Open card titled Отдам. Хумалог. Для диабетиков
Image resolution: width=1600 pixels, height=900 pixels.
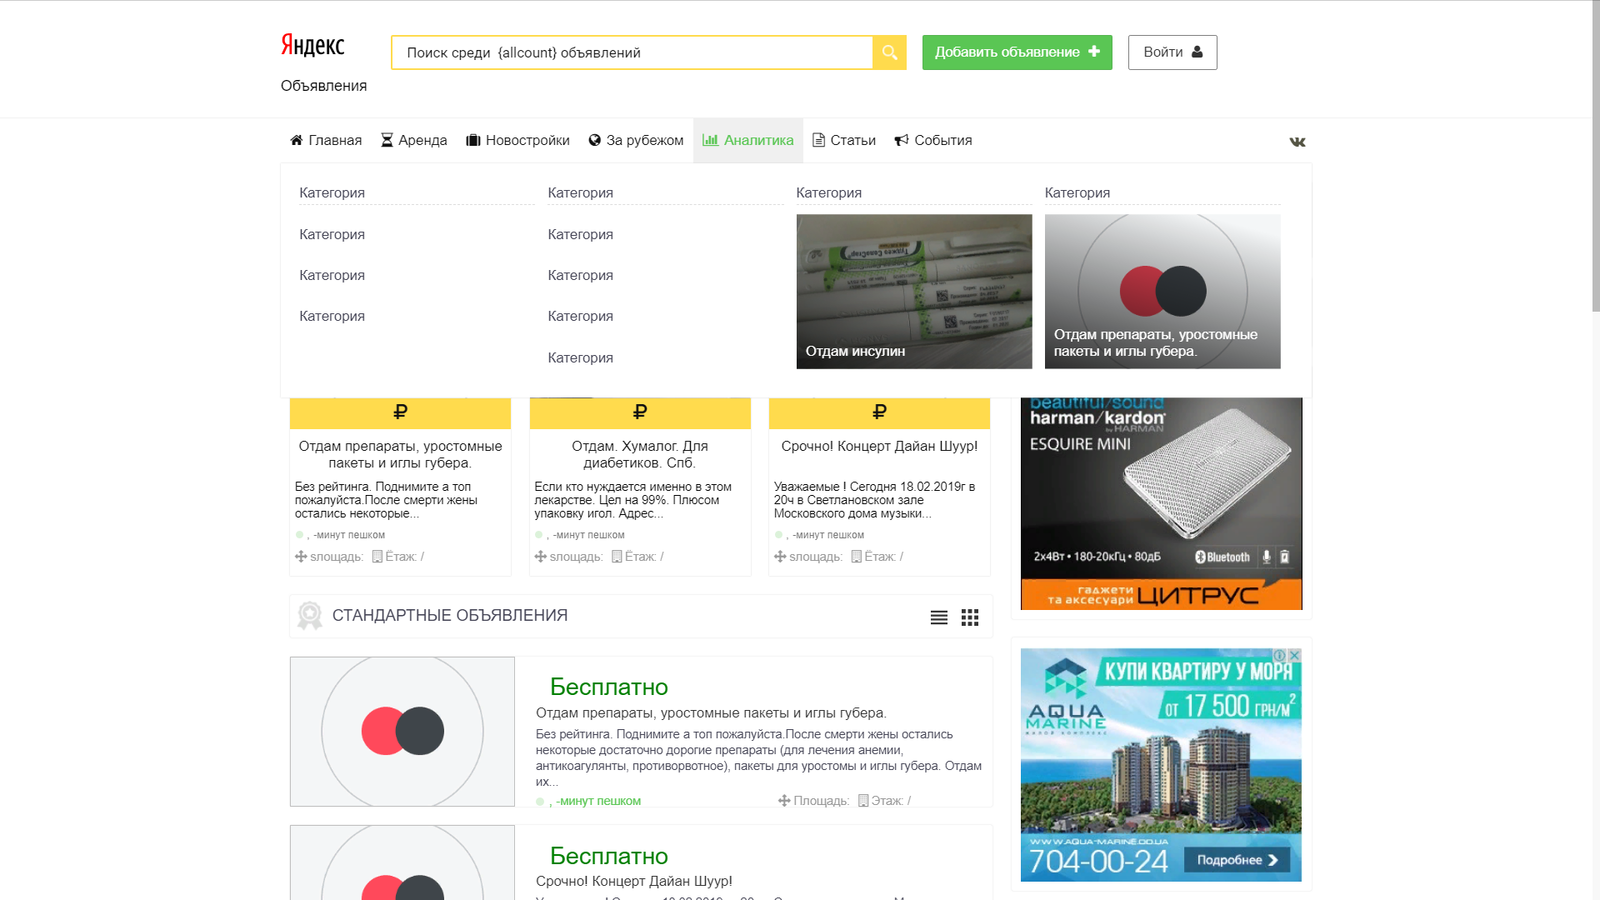pyautogui.click(x=640, y=455)
